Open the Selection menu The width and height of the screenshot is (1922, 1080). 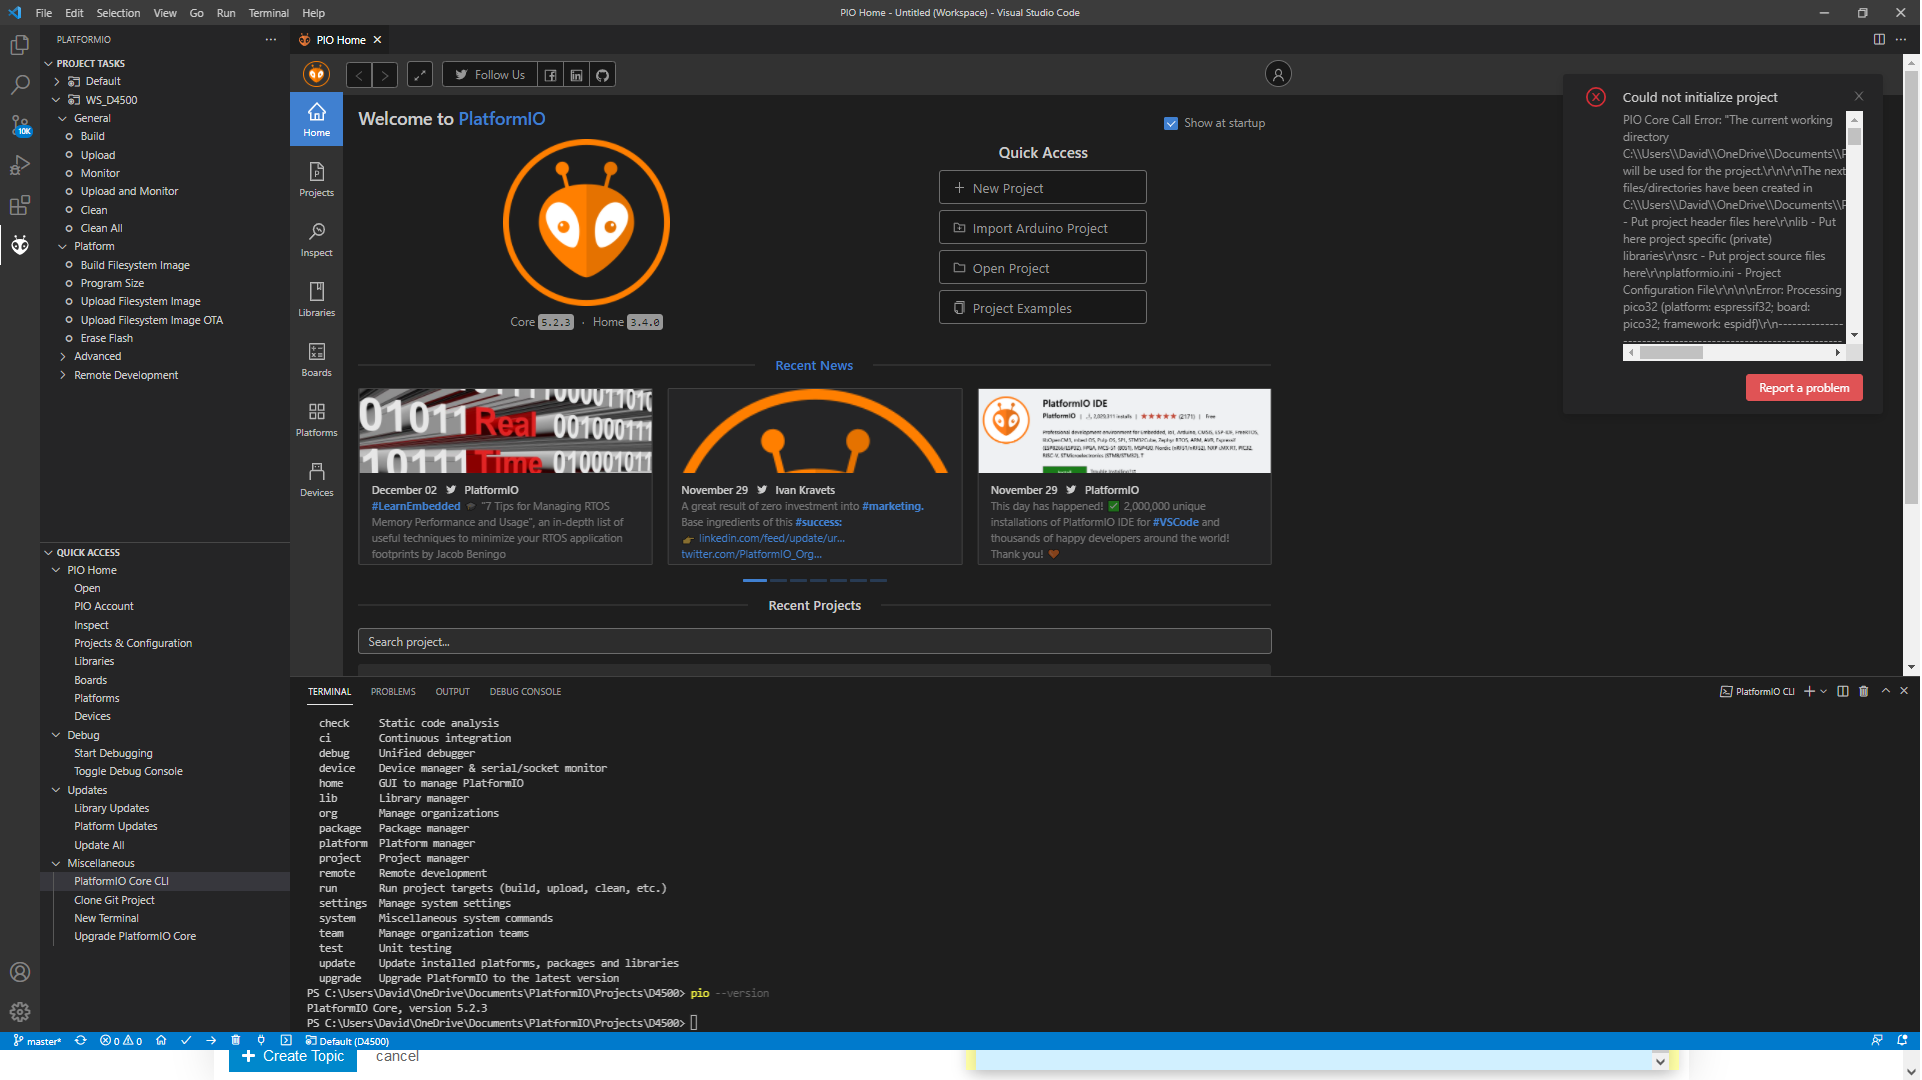click(x=118, y=13)
